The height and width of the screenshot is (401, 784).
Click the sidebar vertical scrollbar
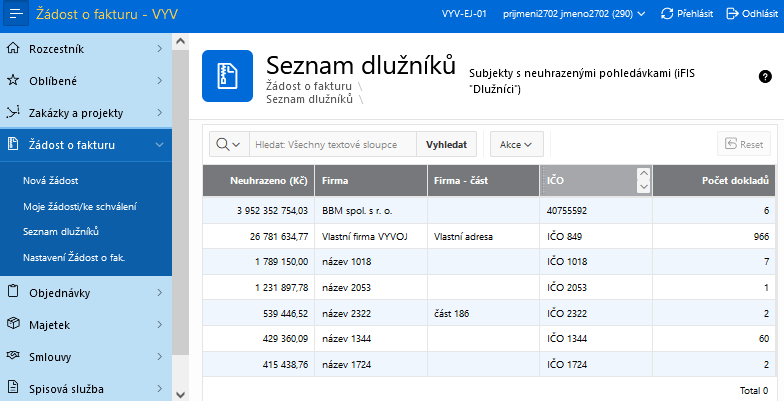(x=181, y=200)
